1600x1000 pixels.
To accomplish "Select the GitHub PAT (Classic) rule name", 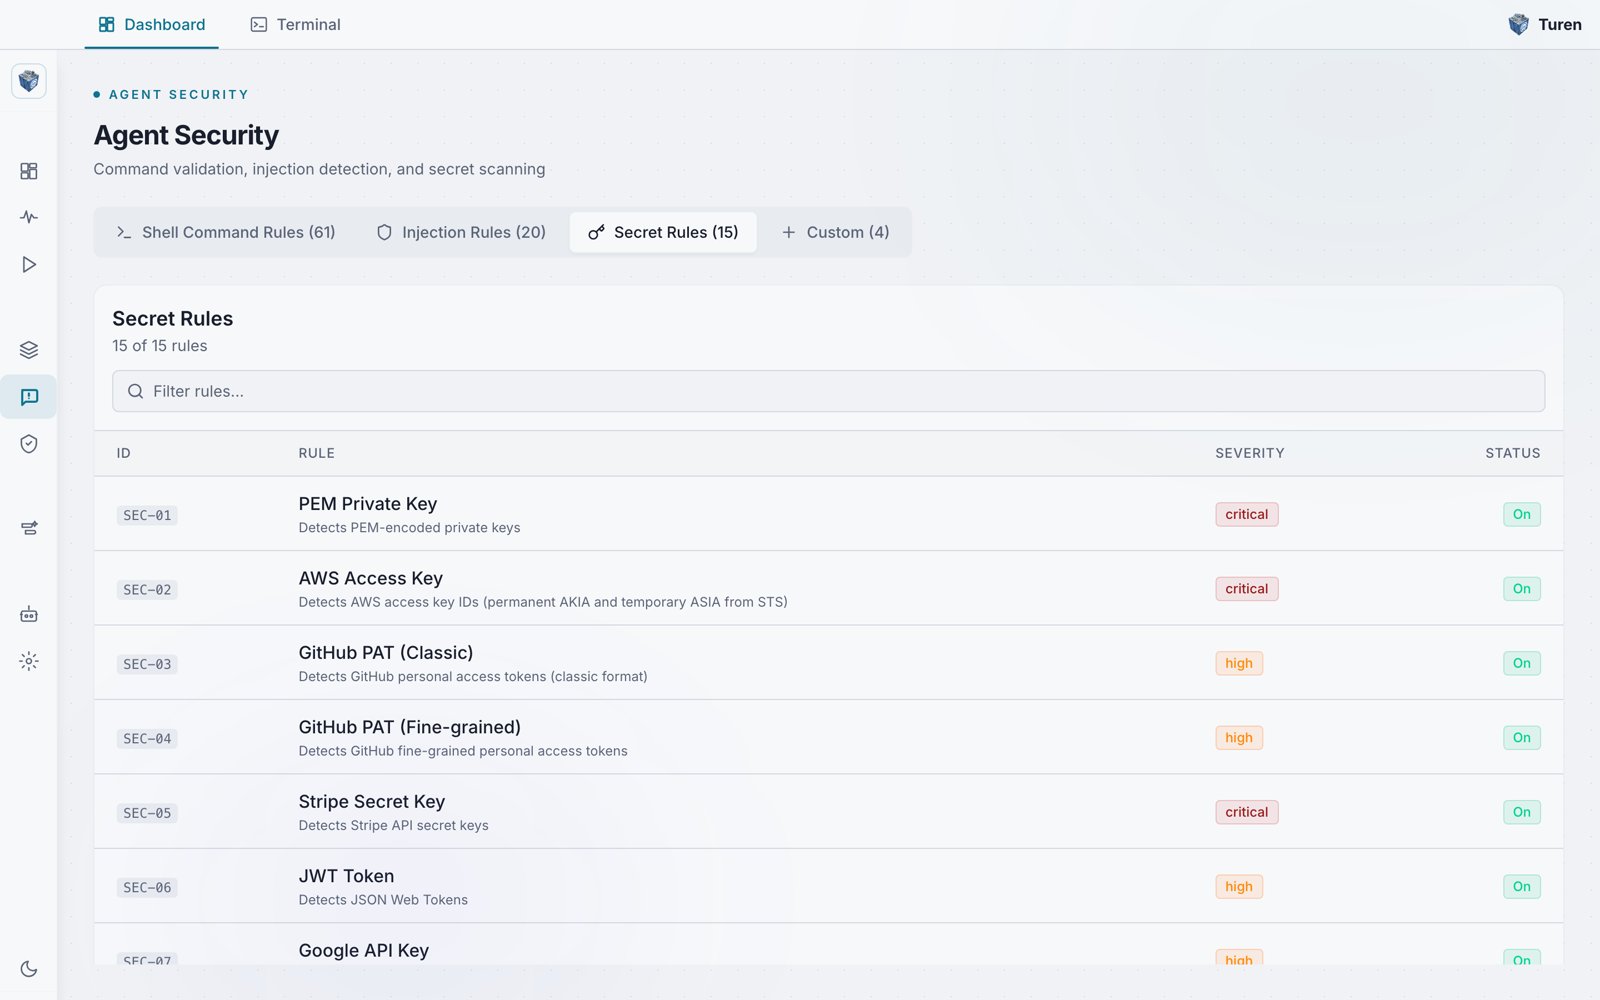I will tap(386, 653).
